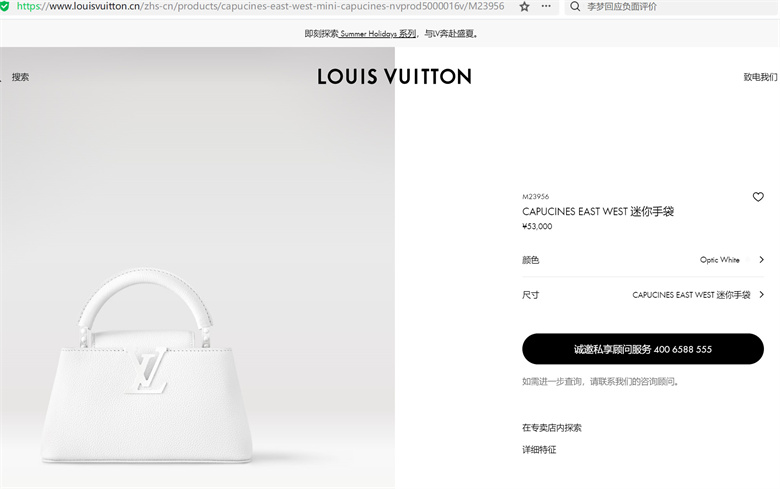
Task: Open 致电我们 contact menu item
Action: coord(760,77)
